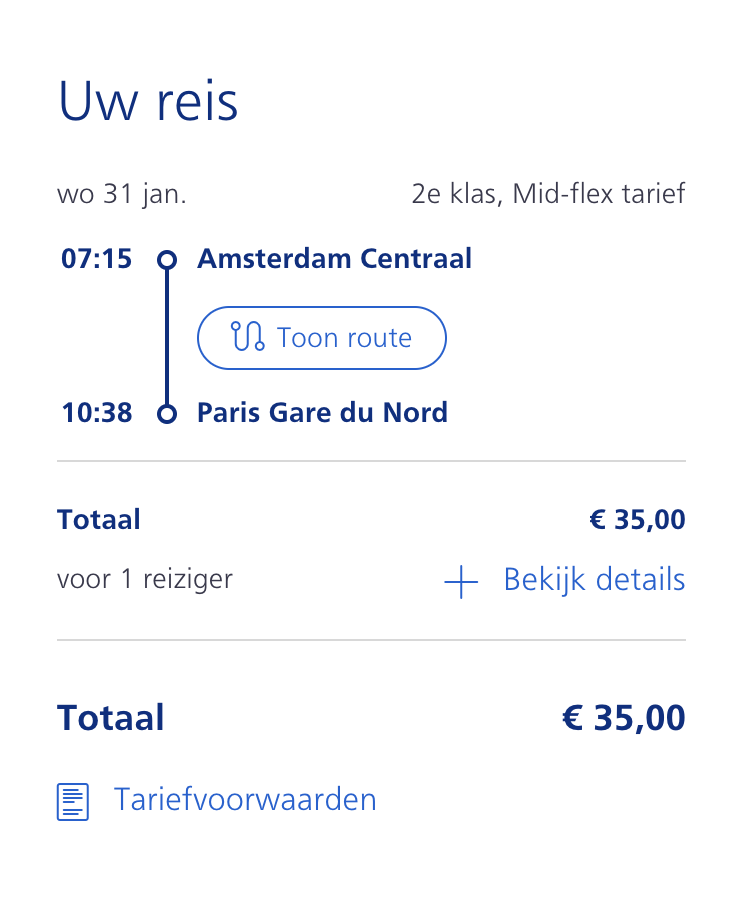746x902 pixels.
Task: Click the 2e klas, Mid-flex tarief label
Action: coord(548,194)
